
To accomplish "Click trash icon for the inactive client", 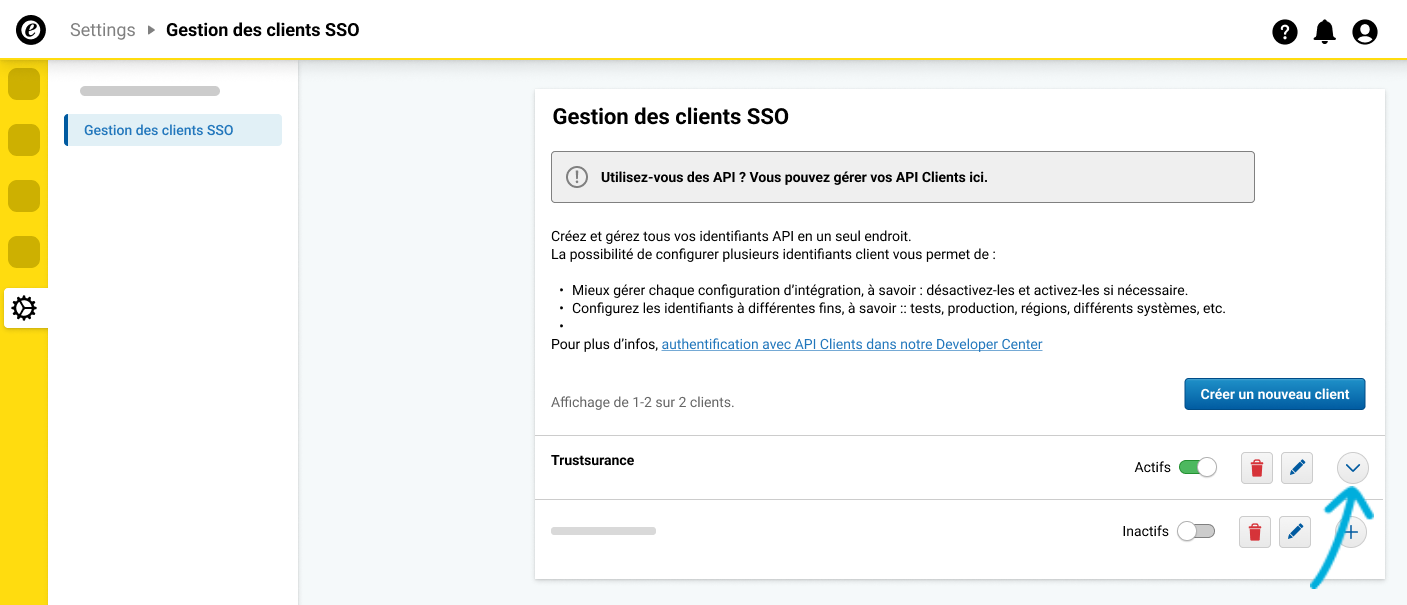I will click(1255, 532).
